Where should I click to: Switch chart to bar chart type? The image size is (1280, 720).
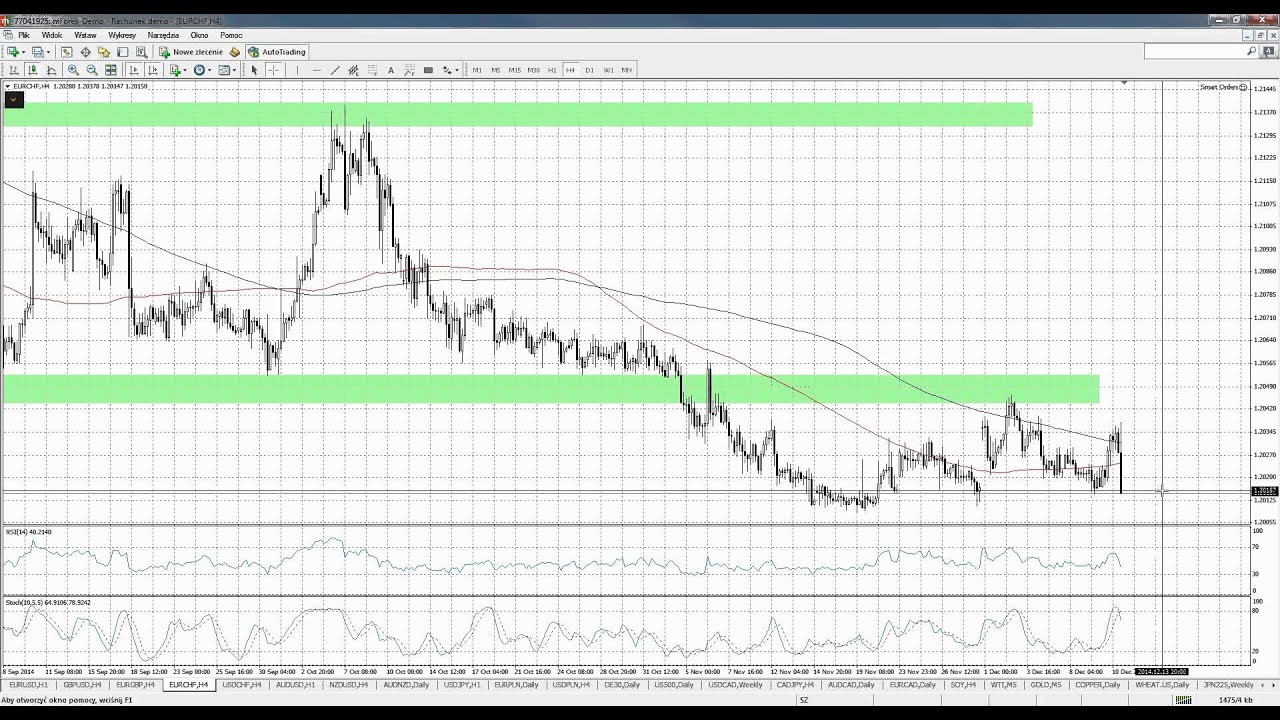(x=14, y=70)
